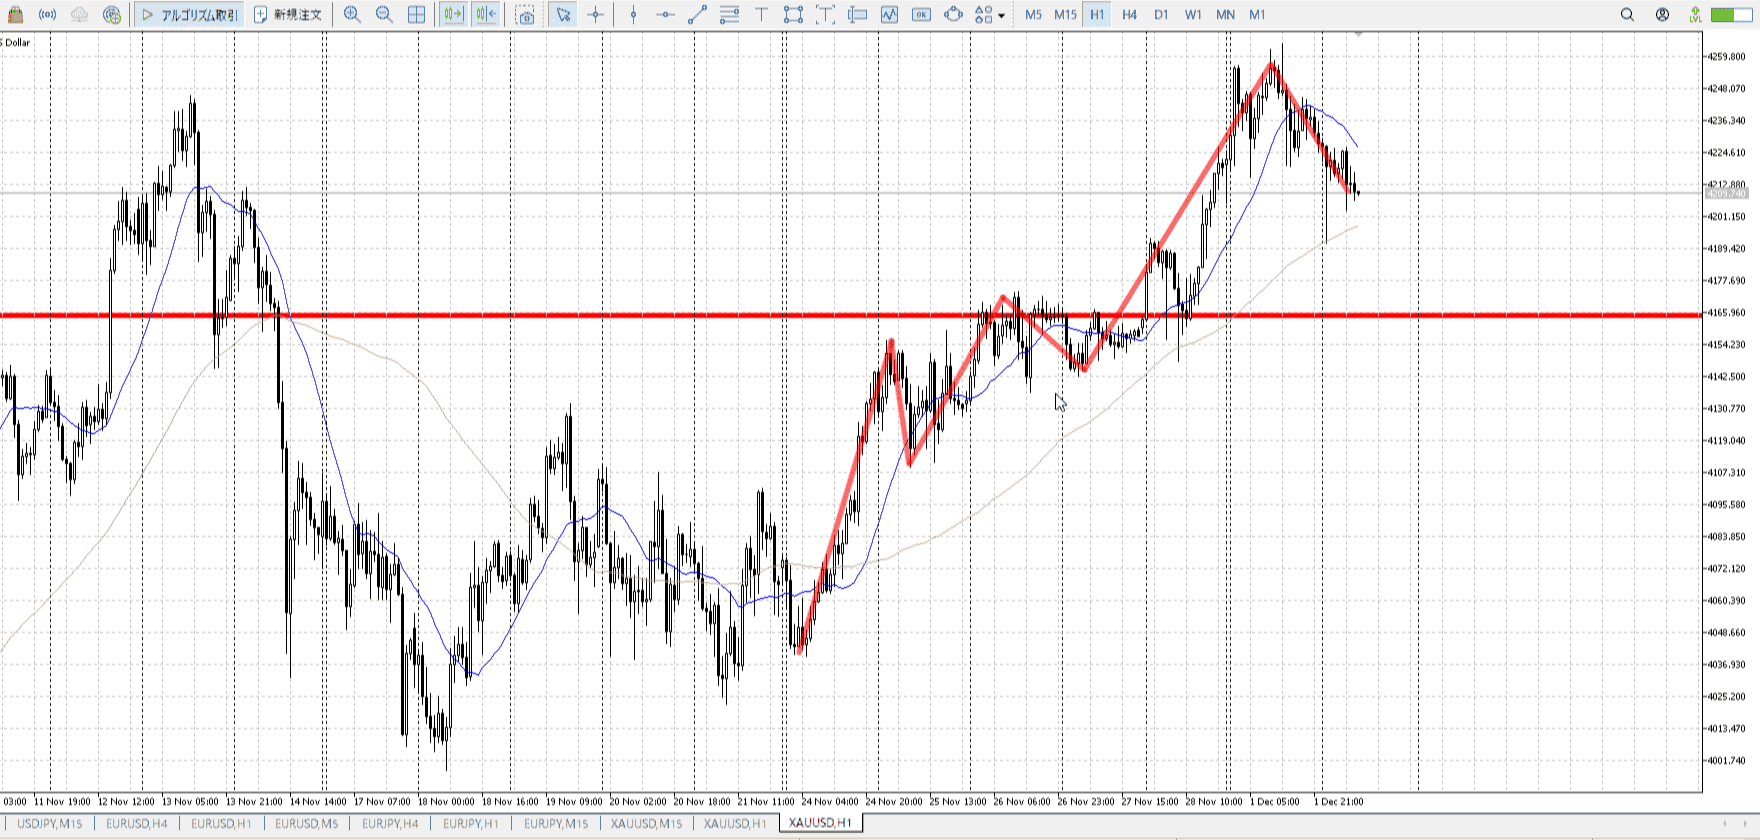Pick the text label tool
This screenshot has width=1760, height=840.
pyautogui.click(x=762, y=15)
